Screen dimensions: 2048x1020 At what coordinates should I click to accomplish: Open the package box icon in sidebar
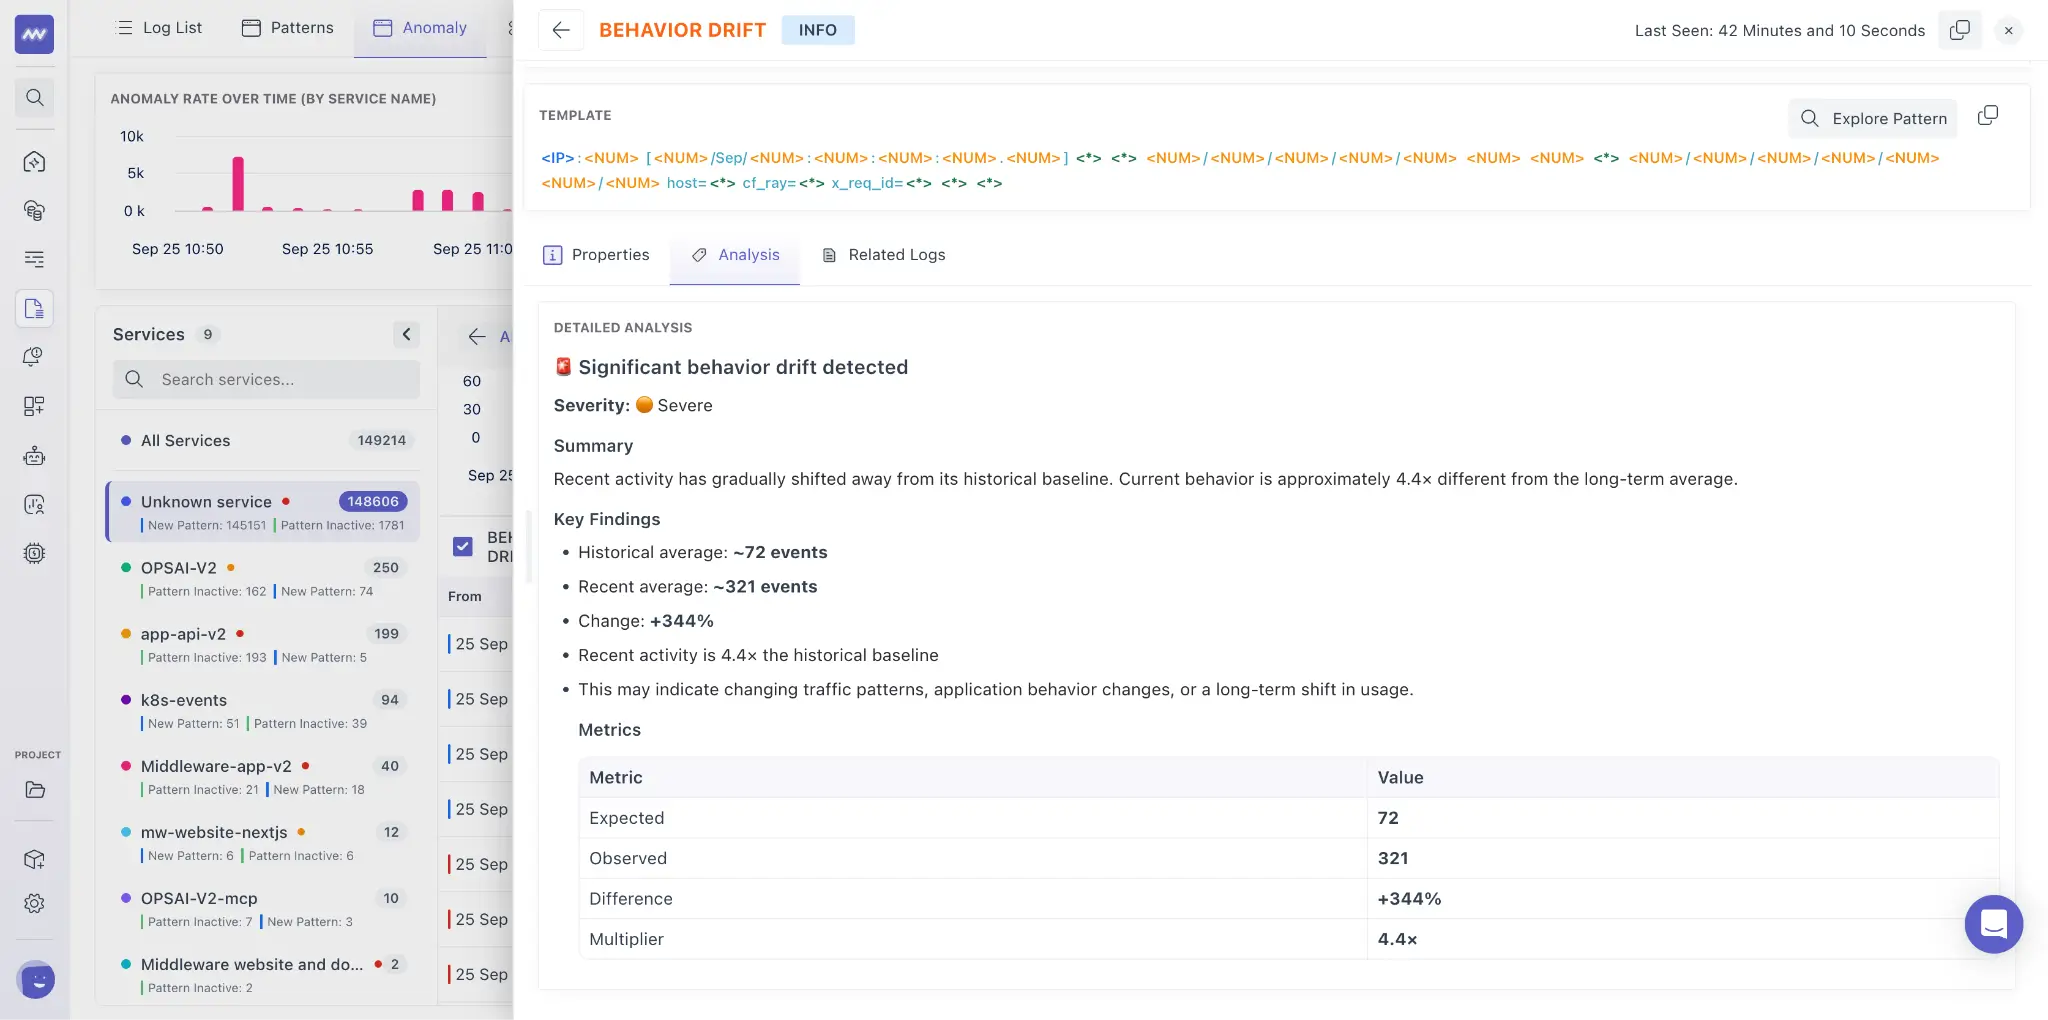(x=34, y=859)
